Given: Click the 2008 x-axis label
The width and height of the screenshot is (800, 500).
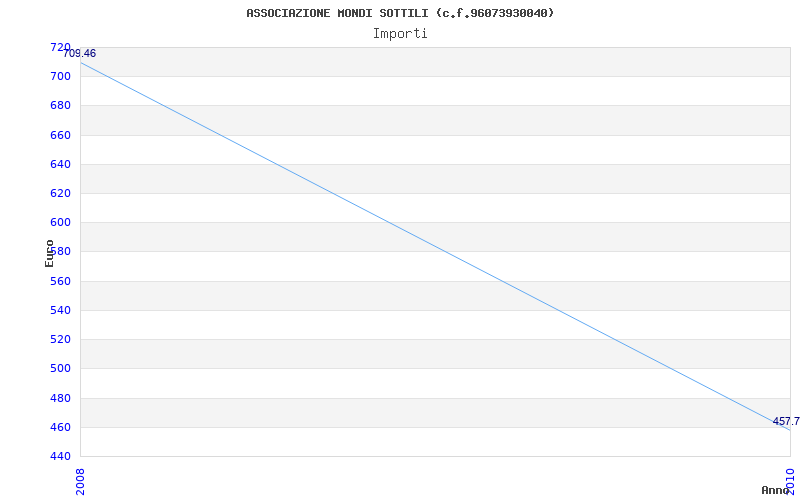Looking at the screenshot, I should tap(80, 482).
